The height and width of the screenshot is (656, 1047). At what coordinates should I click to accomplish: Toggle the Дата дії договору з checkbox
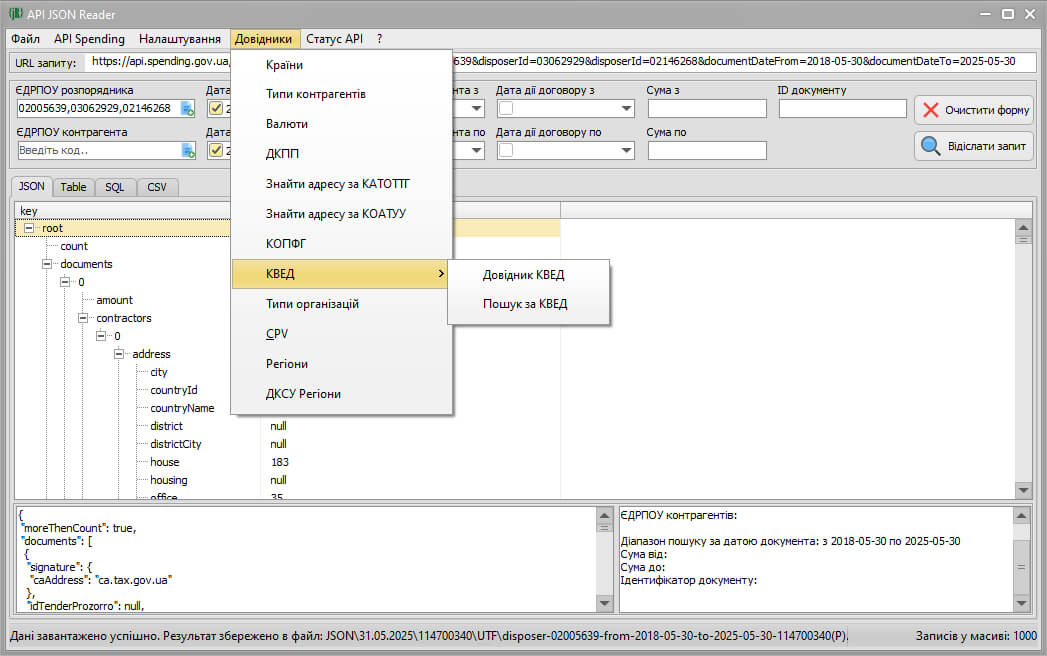click(507, 108)
